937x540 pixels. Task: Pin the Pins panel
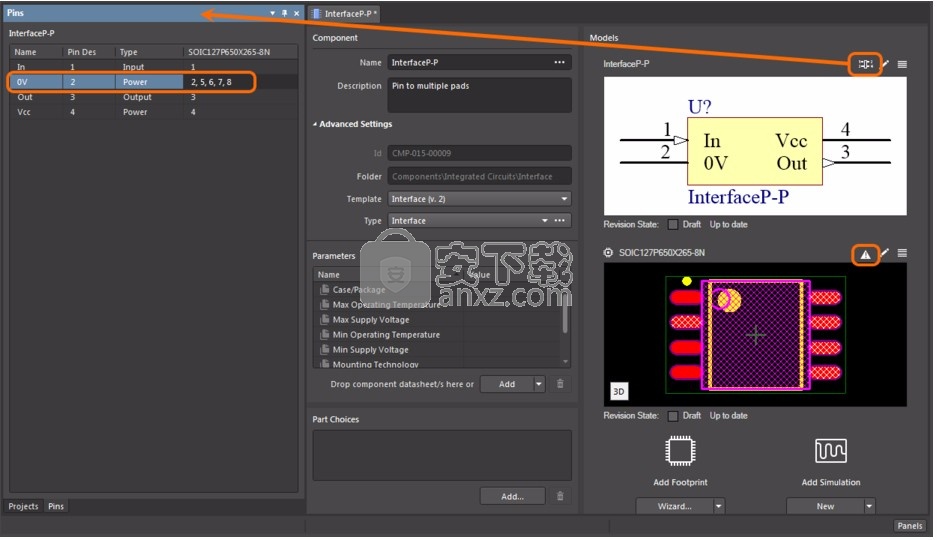pos(284,13)
